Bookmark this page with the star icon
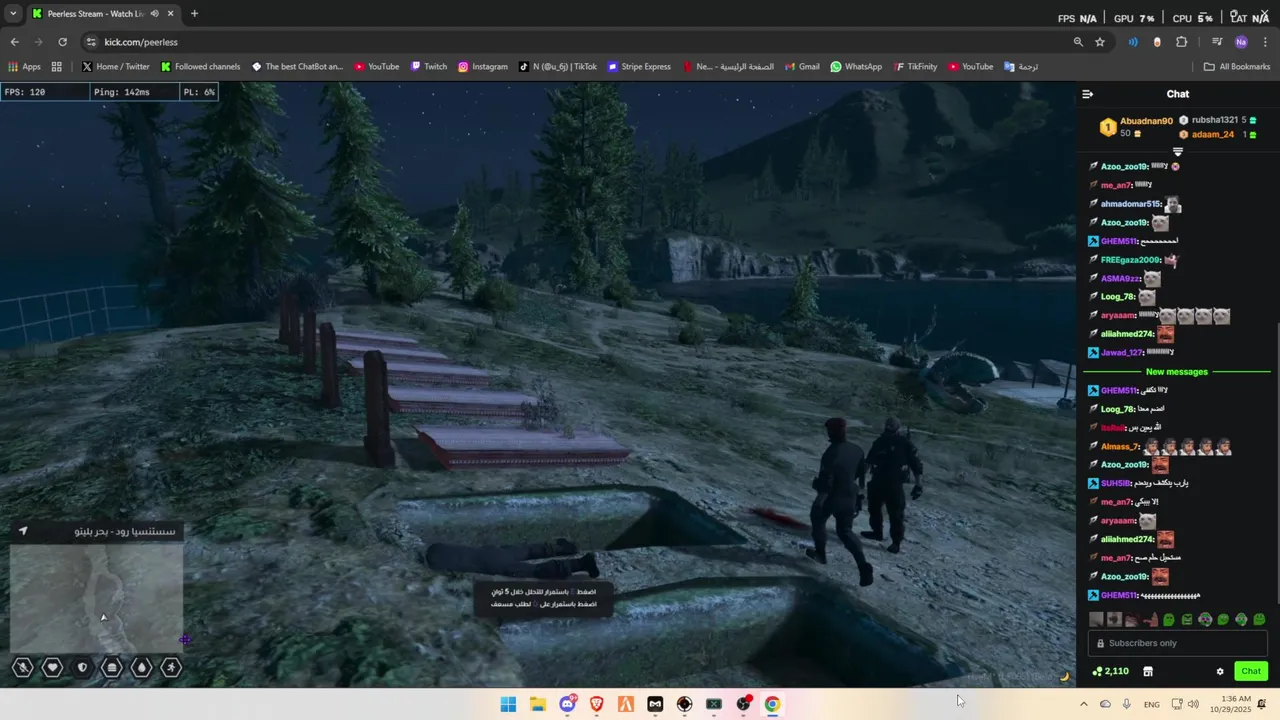Screen dimensions: 1280x720 [1100, 42]
